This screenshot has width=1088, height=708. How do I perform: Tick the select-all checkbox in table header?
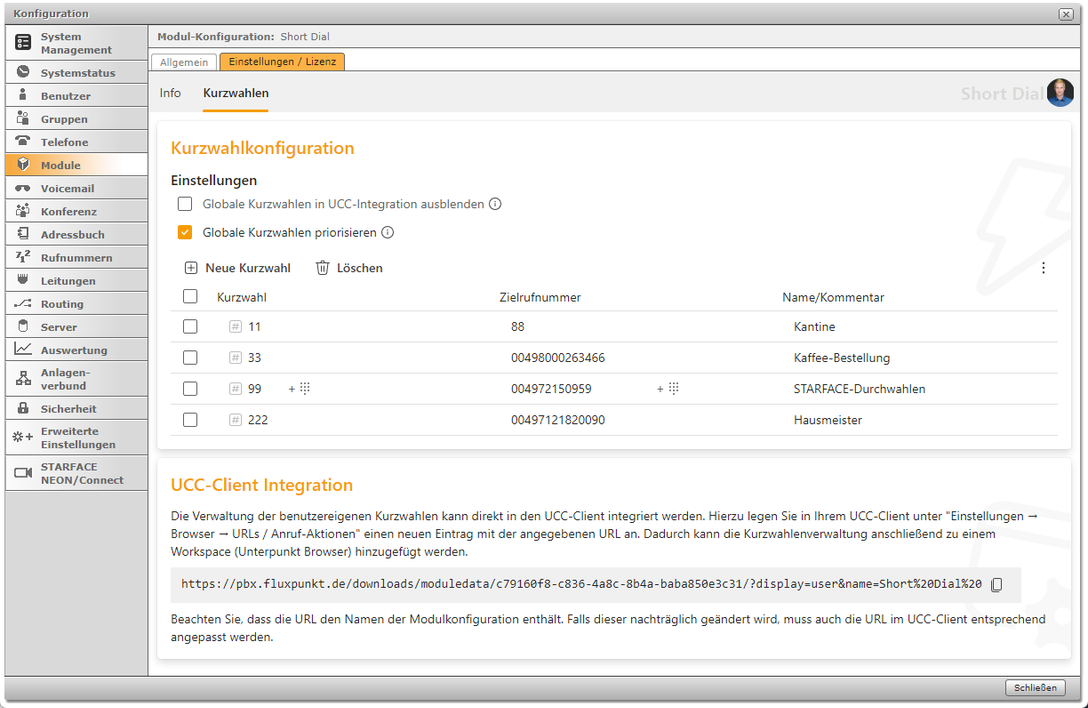190,296
